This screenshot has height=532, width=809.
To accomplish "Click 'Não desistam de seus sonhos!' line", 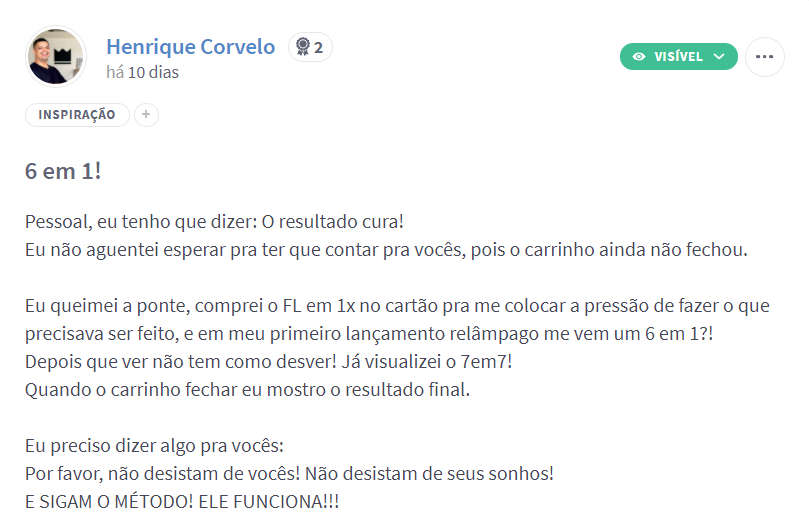I will pos(429,474).
